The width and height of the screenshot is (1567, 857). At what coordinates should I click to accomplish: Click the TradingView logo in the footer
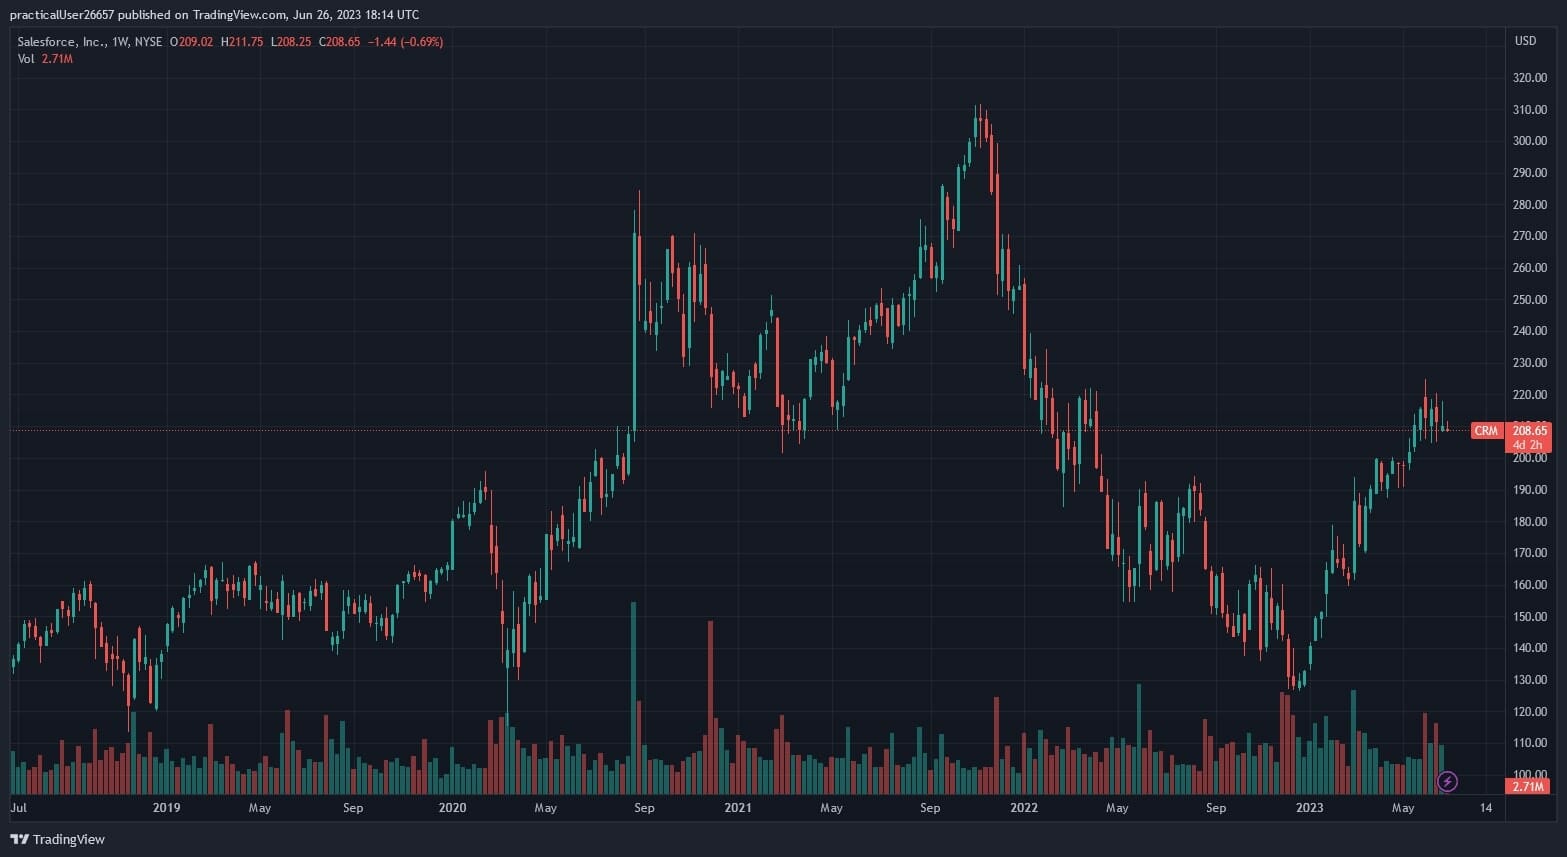point(57,839)
